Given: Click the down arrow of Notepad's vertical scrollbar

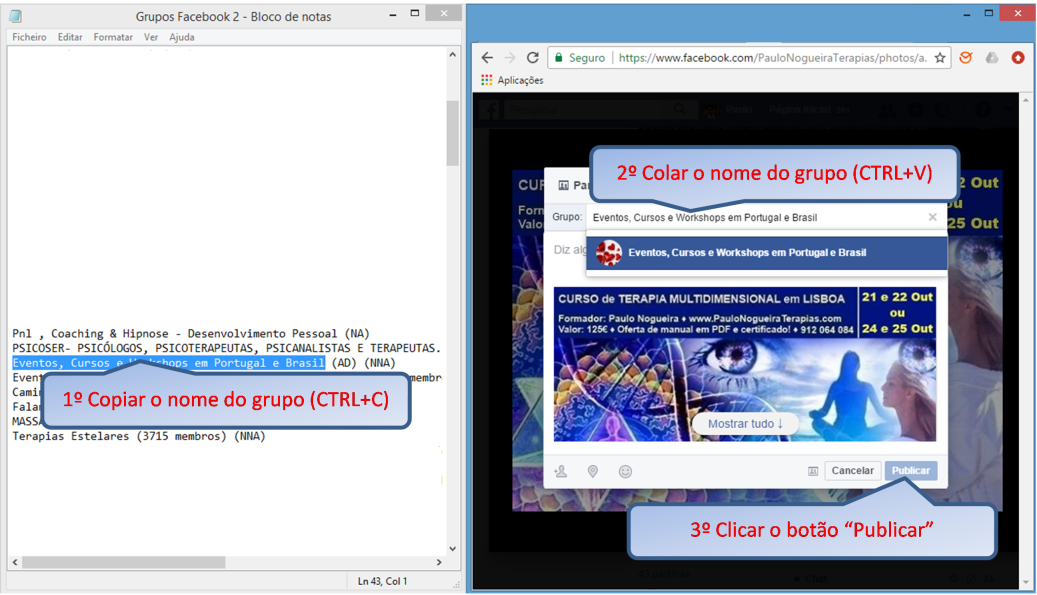Looking at the screenshot, I should [x=452, y=548].
